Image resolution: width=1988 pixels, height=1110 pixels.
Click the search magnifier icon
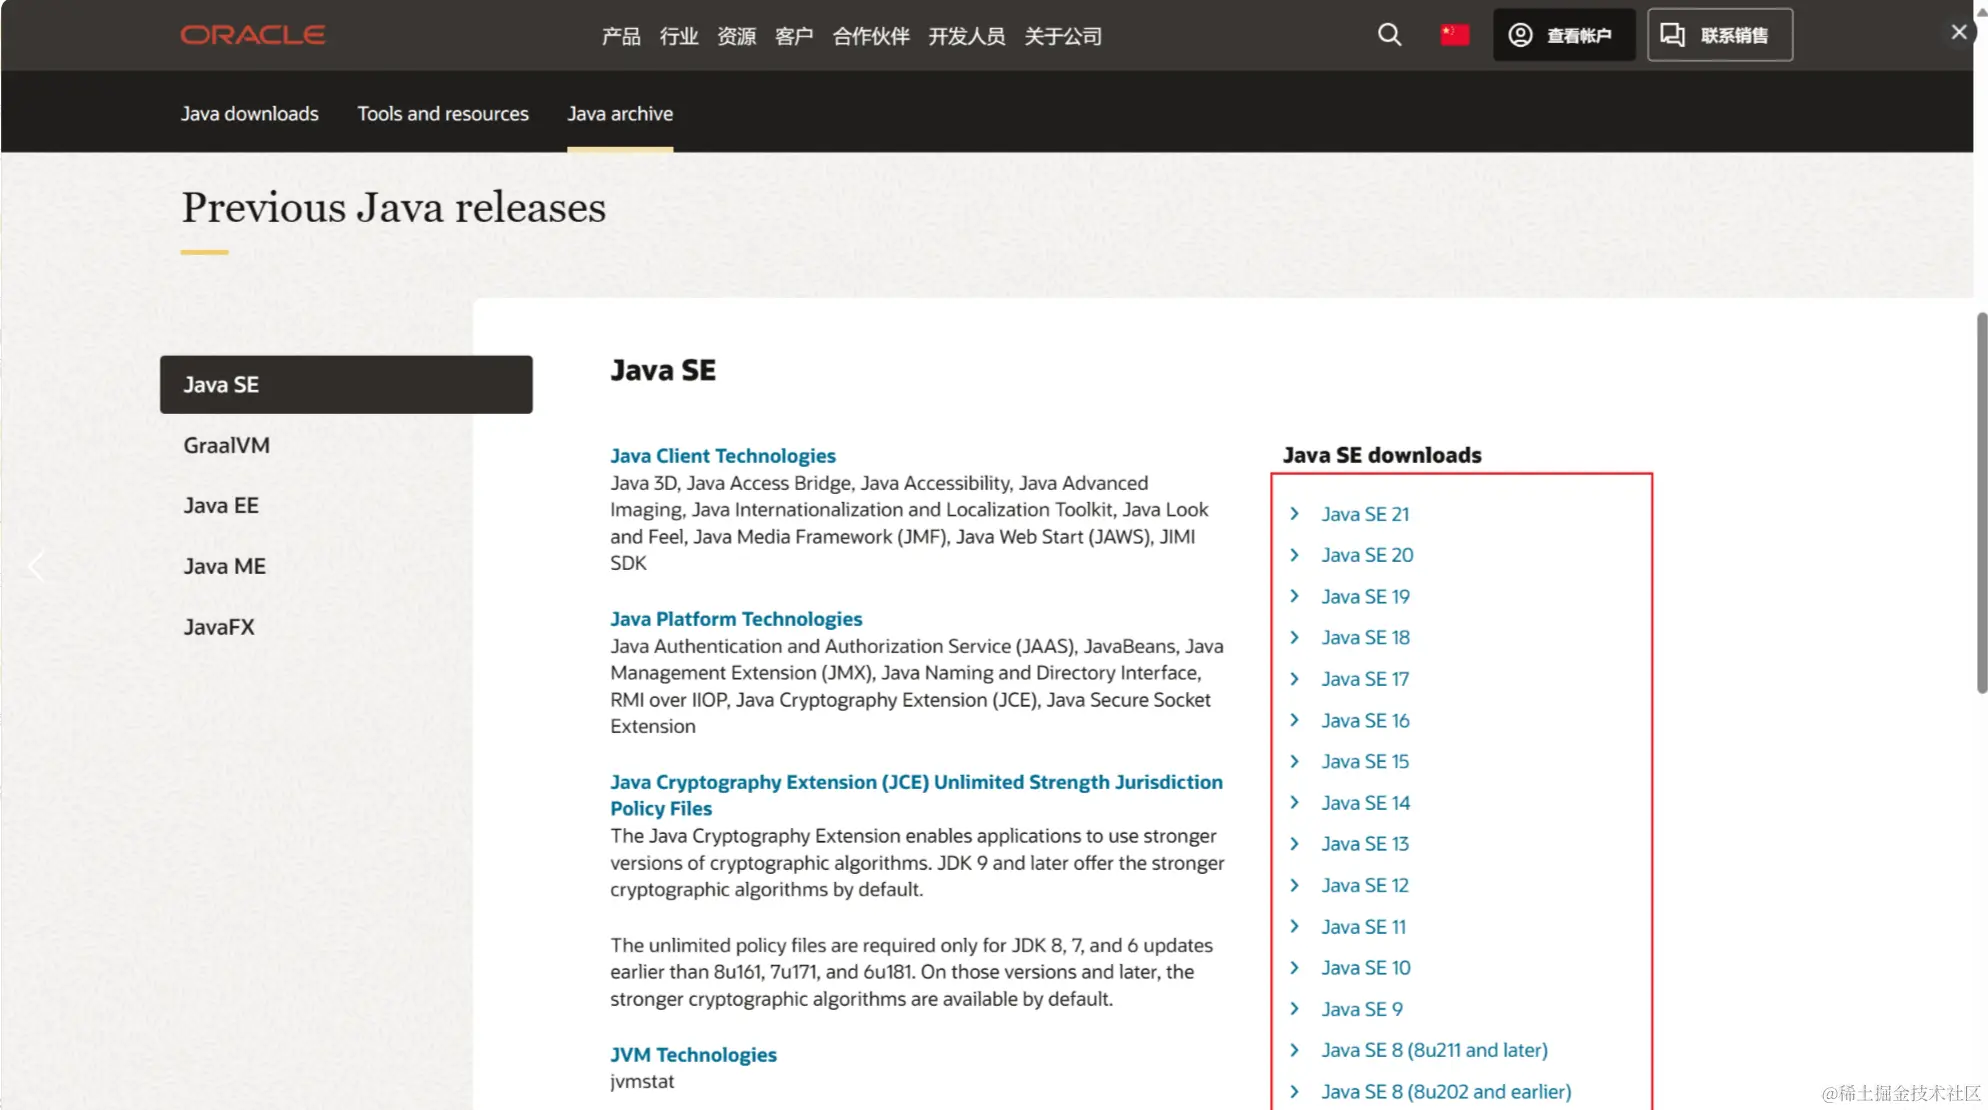coord(1389,35)
